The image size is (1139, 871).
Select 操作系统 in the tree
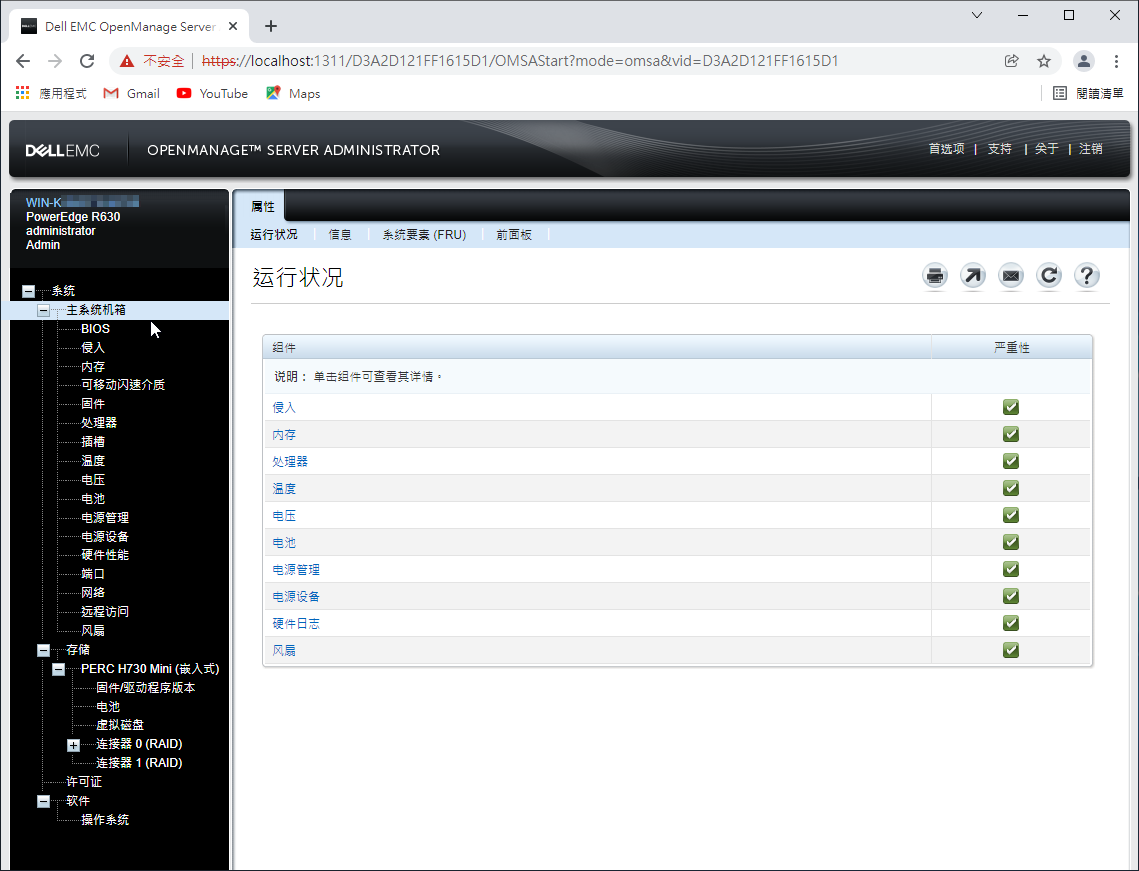[105, 819]
